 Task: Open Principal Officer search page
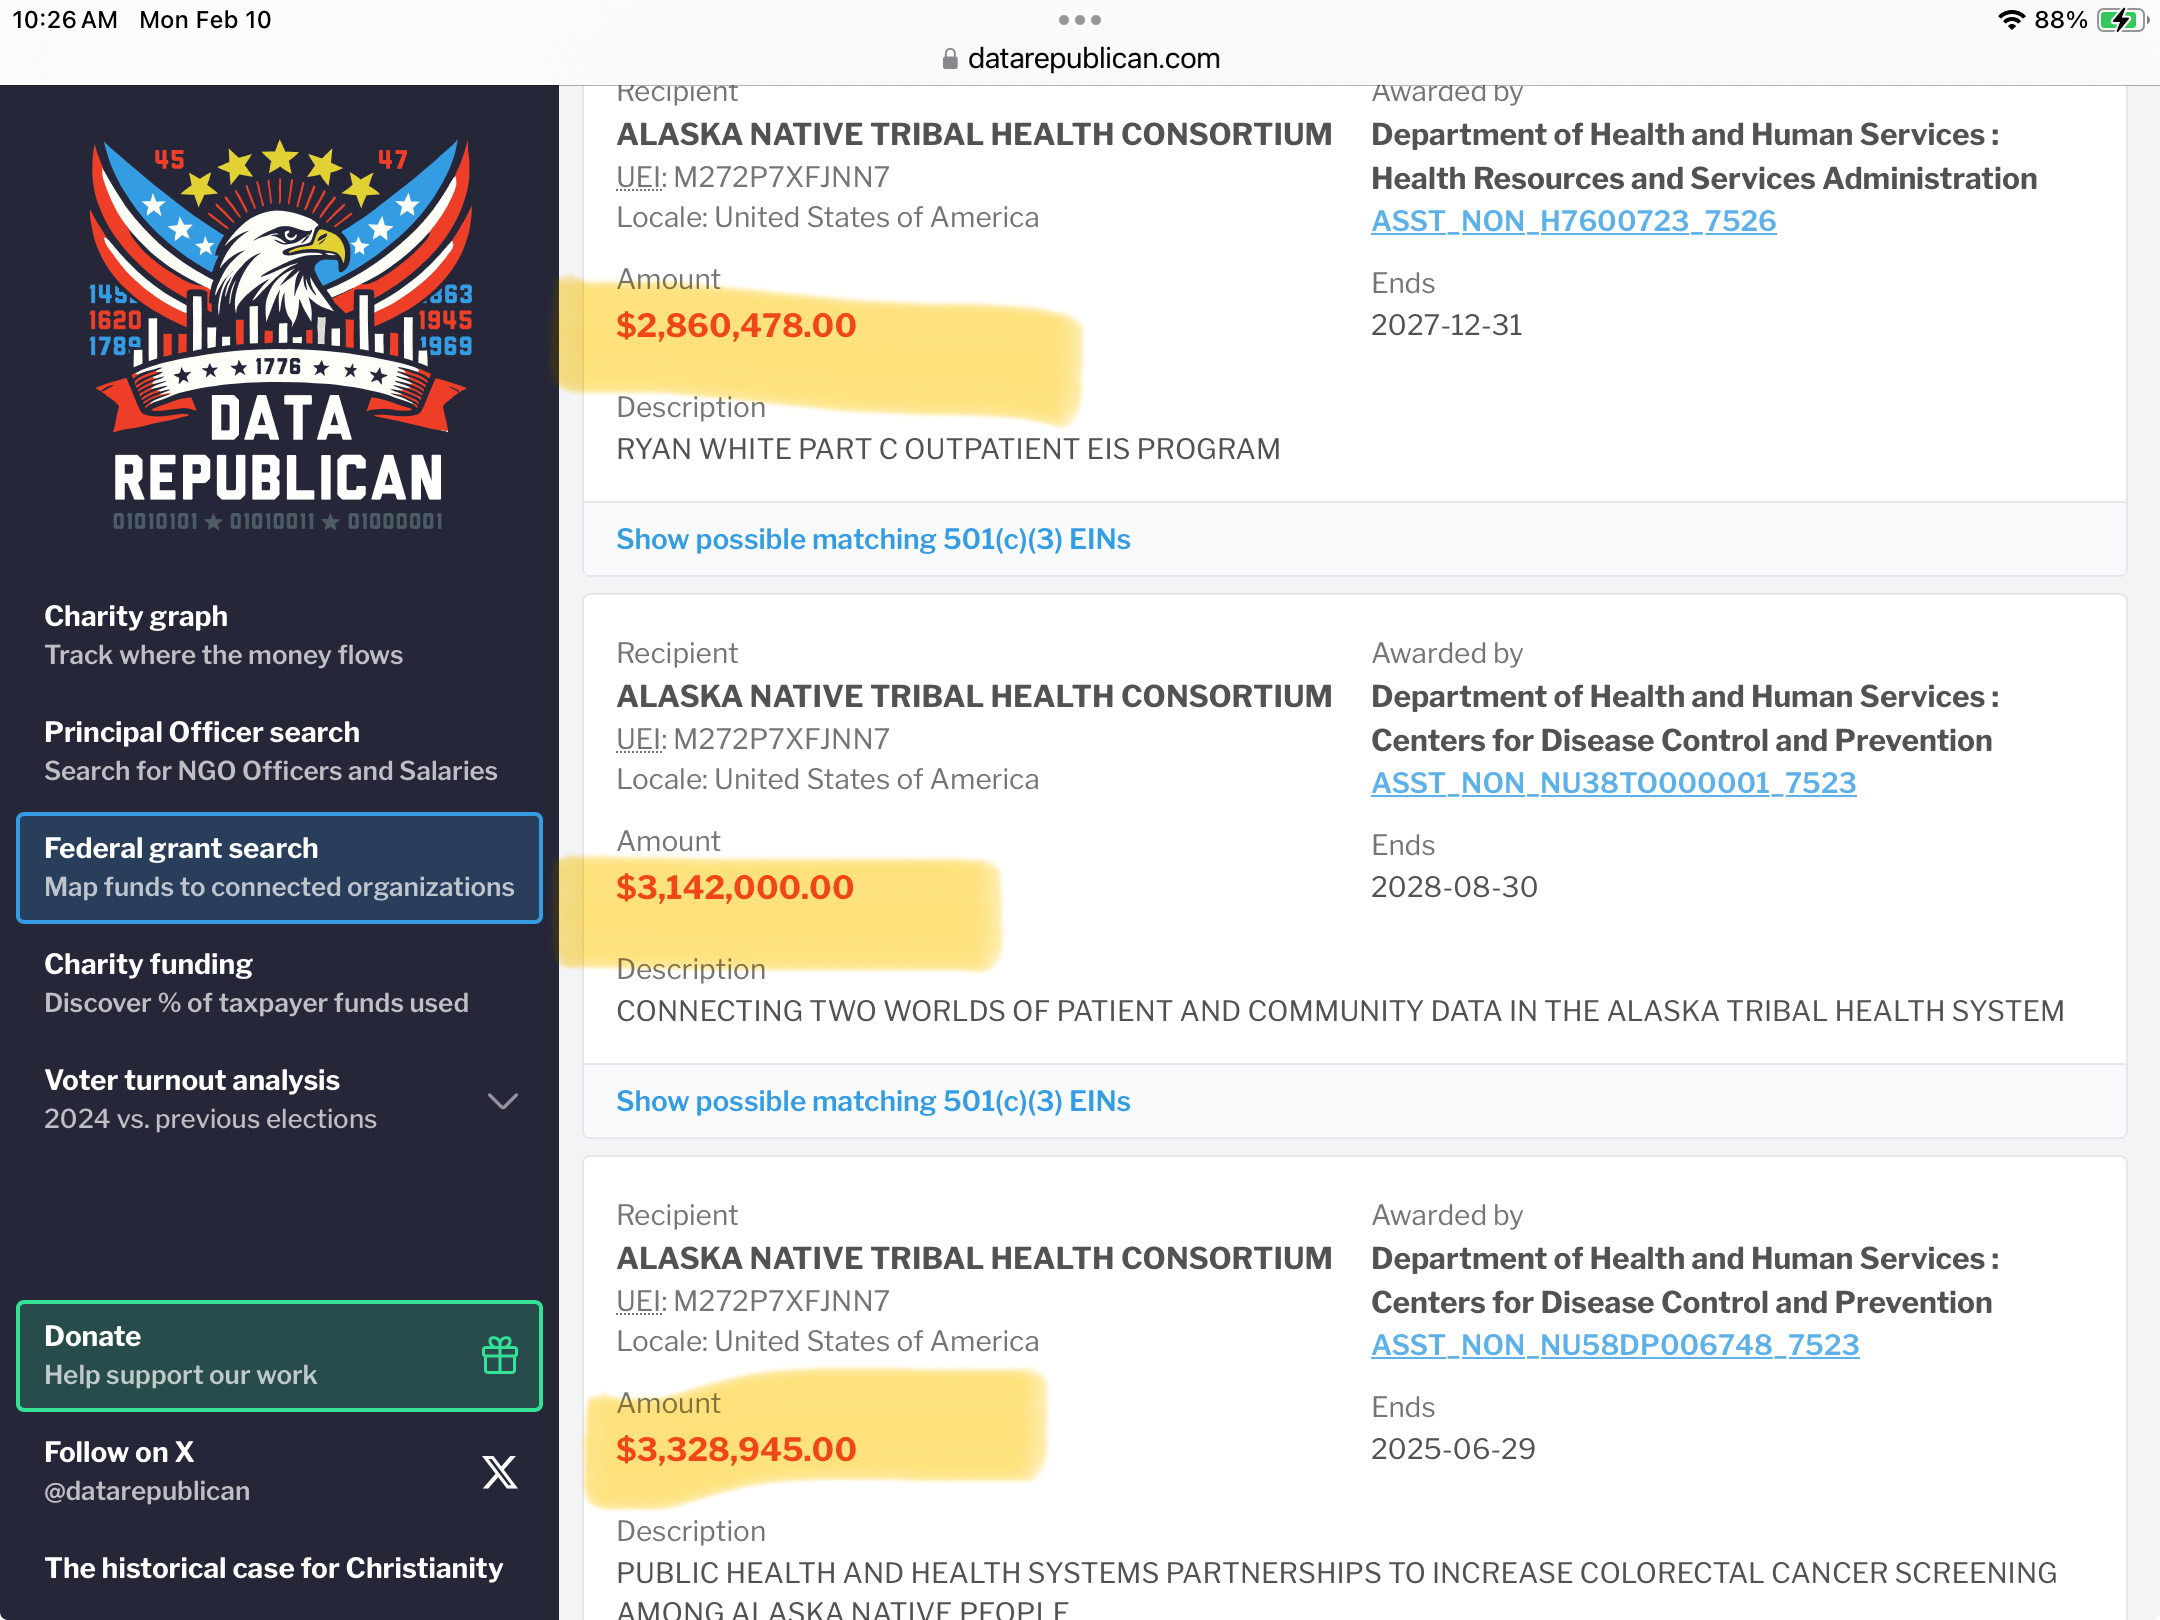point(279,751)
